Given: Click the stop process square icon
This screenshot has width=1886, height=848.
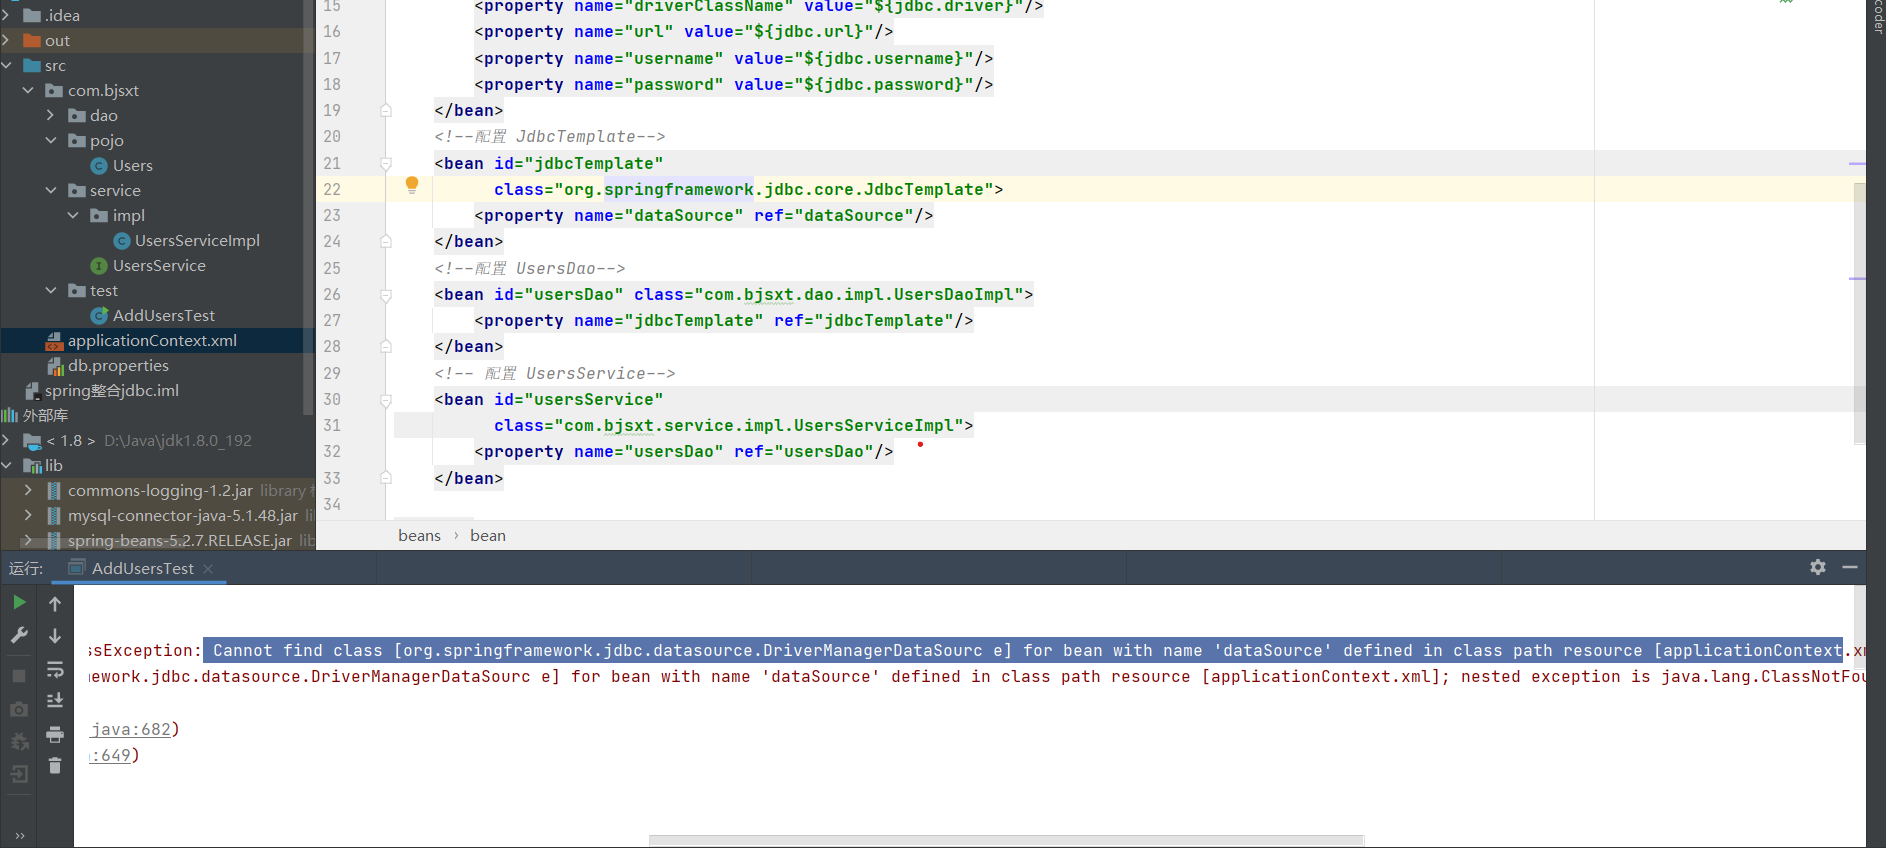Looking at the screenshot, I should [x=19, y=676].
